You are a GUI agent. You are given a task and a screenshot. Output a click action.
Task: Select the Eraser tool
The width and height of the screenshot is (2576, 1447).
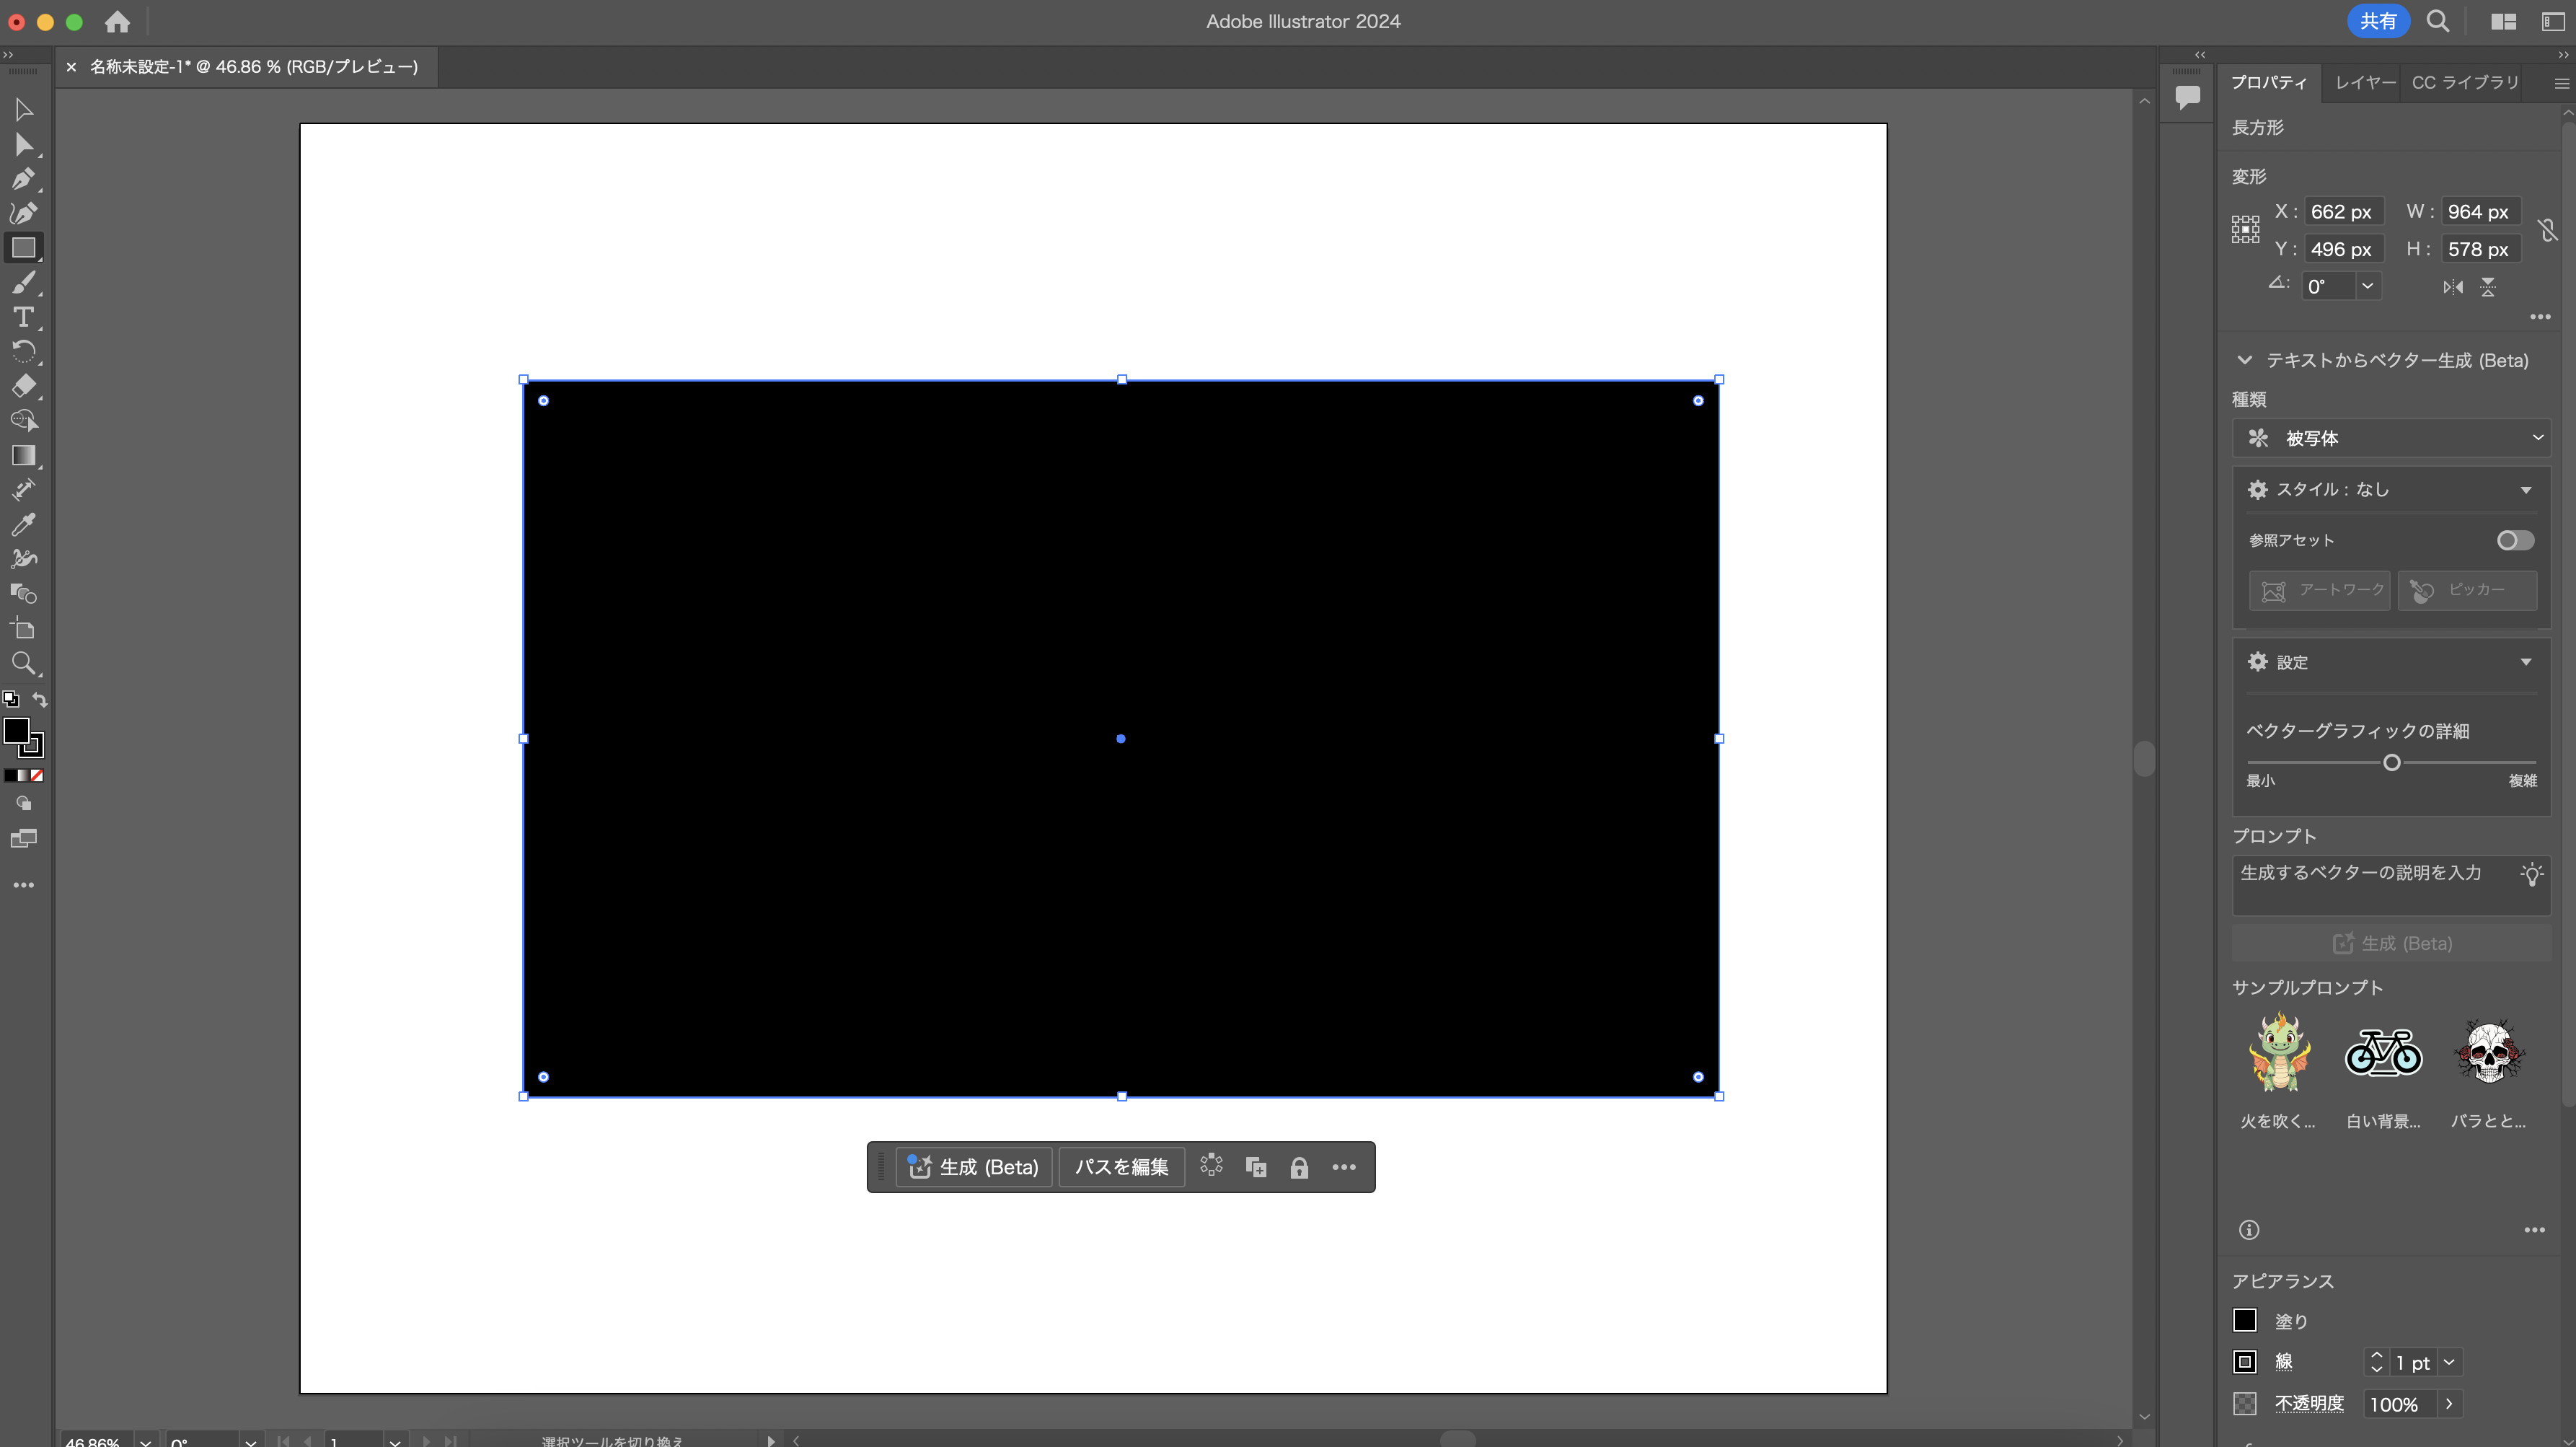(x=23, y=386)
